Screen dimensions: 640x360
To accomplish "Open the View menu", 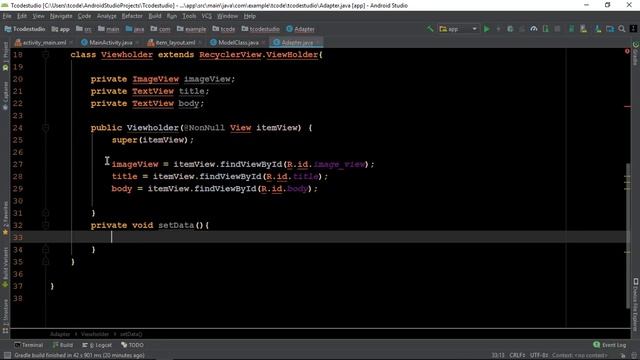I will pyautogui.click(x=38, y=16).
